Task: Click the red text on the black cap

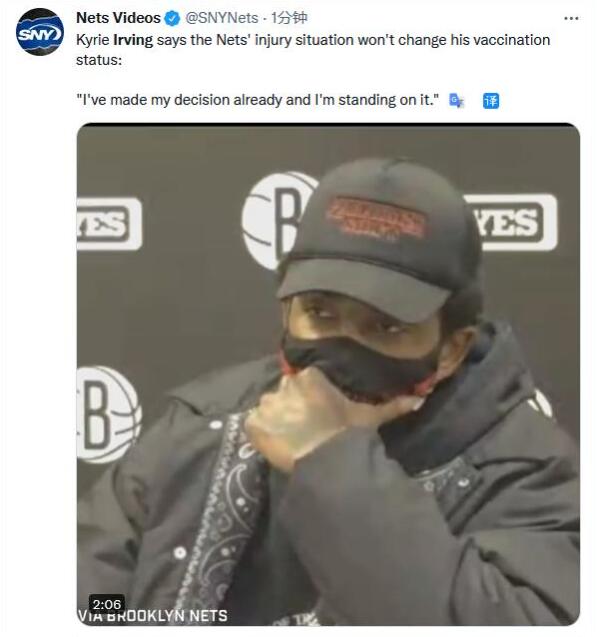Action: click(x=376, y=218)
